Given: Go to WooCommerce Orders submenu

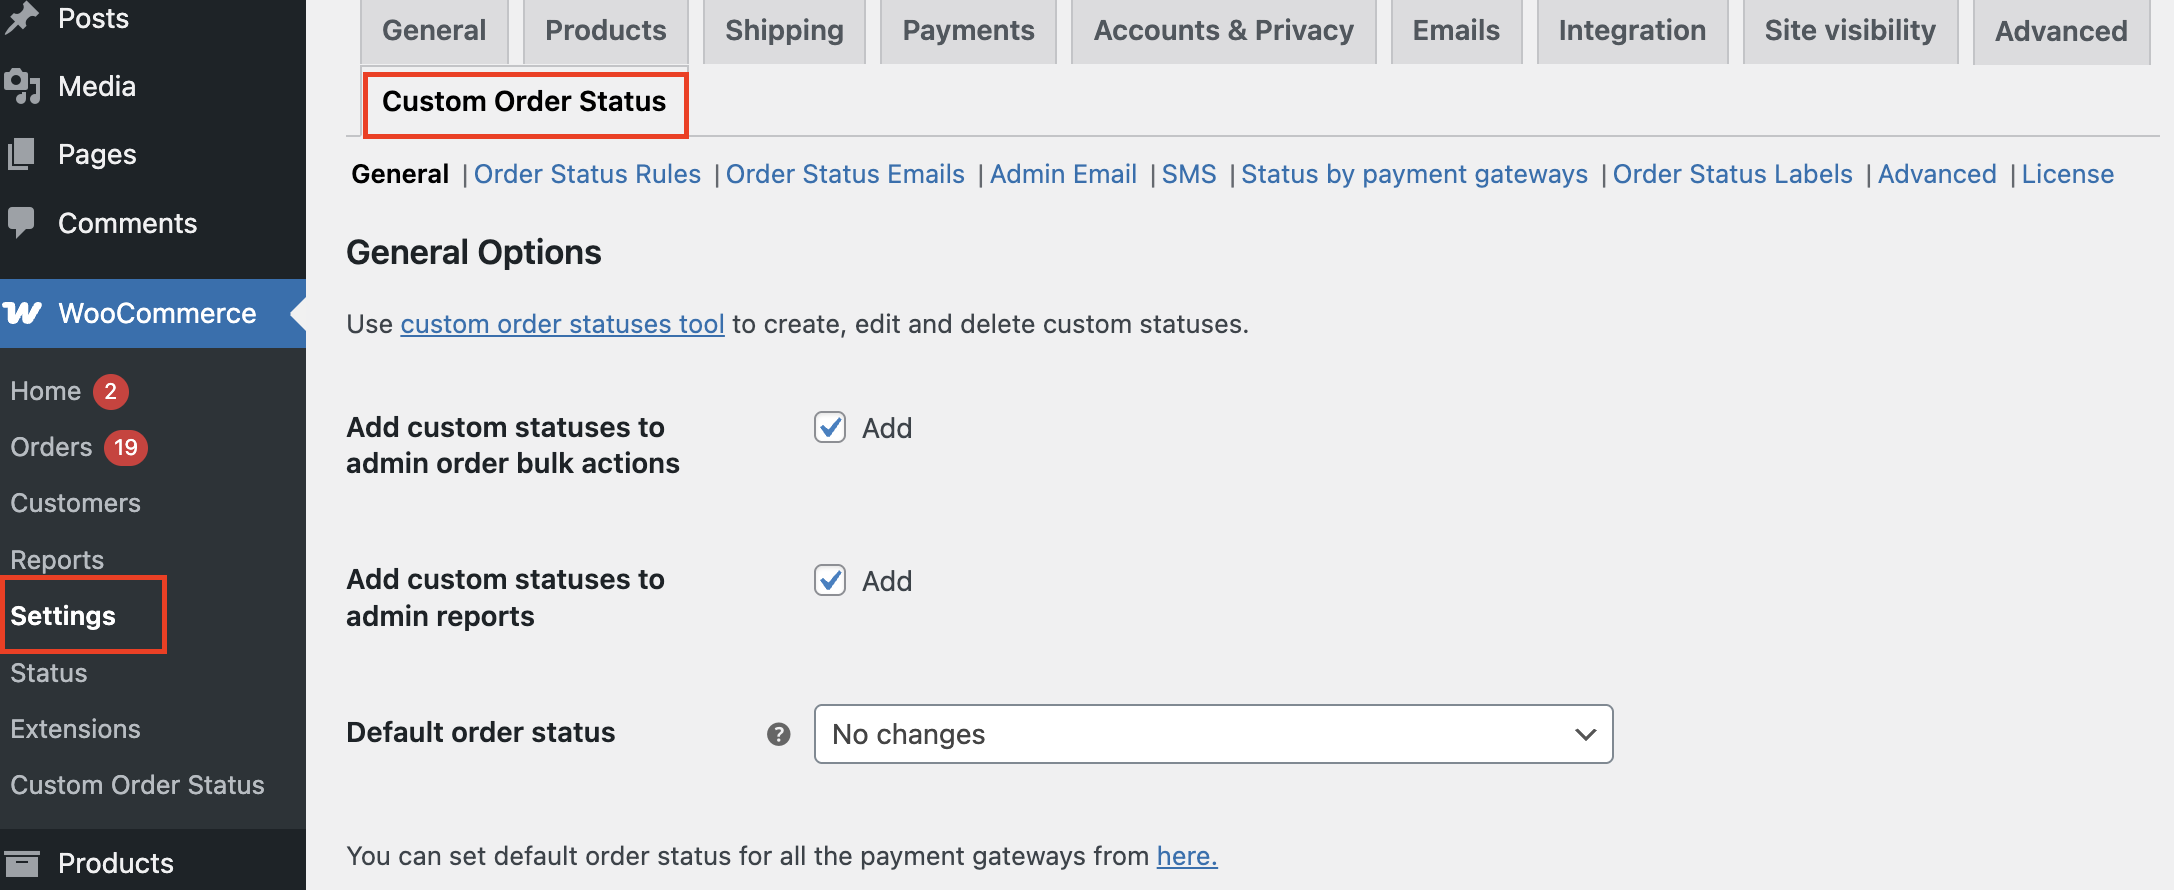Looking at the screenshot, I should [51, 447].
